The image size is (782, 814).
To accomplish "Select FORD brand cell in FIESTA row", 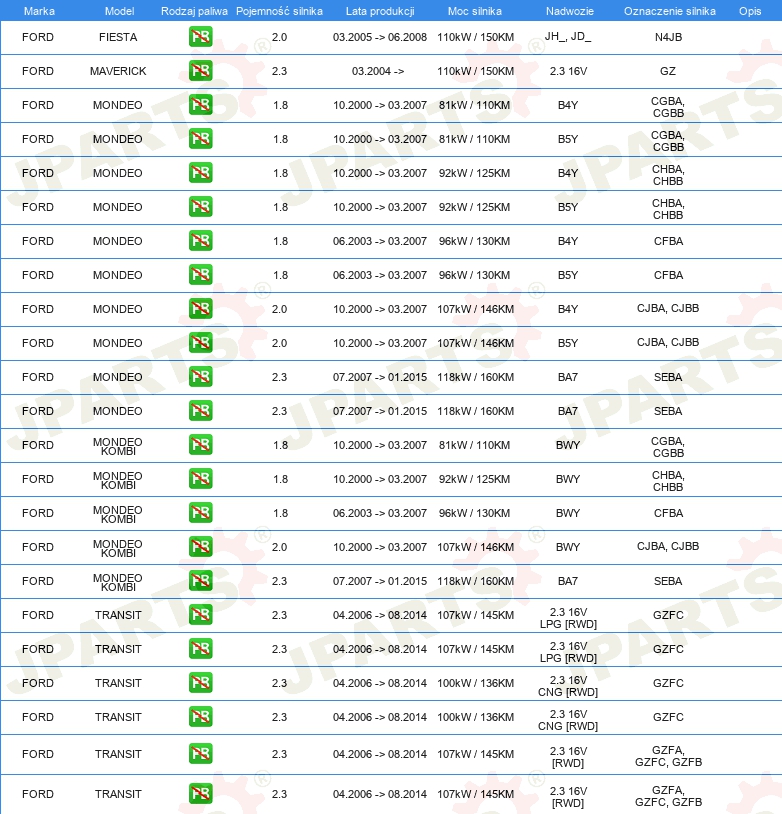I will click(38, 37).
